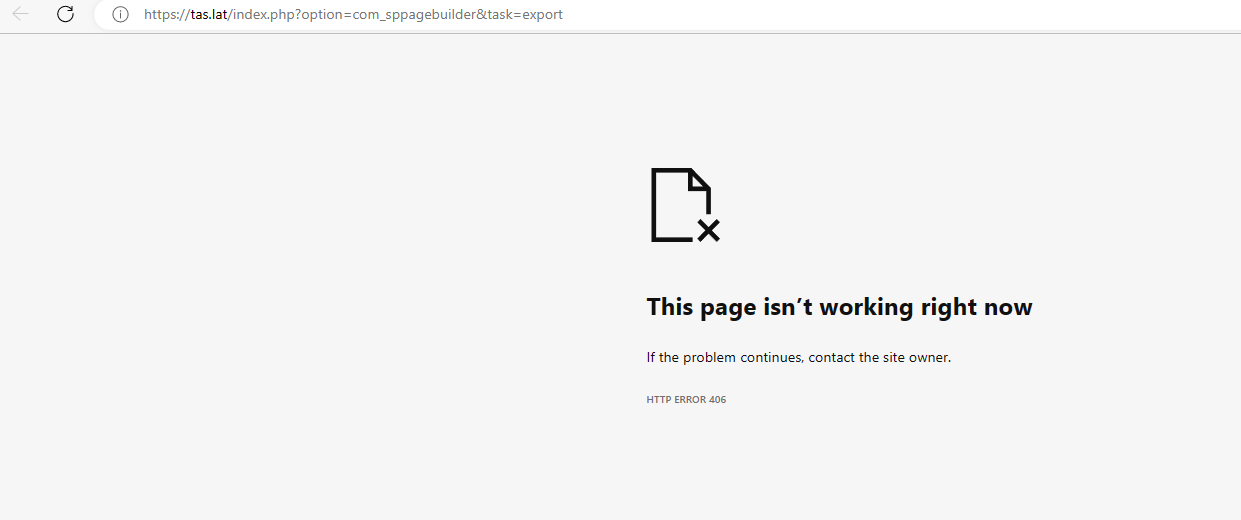Viewport: 1241px width, 520px height.
Task: Click the broken page document icon
Action: click(x=685, y=205)
